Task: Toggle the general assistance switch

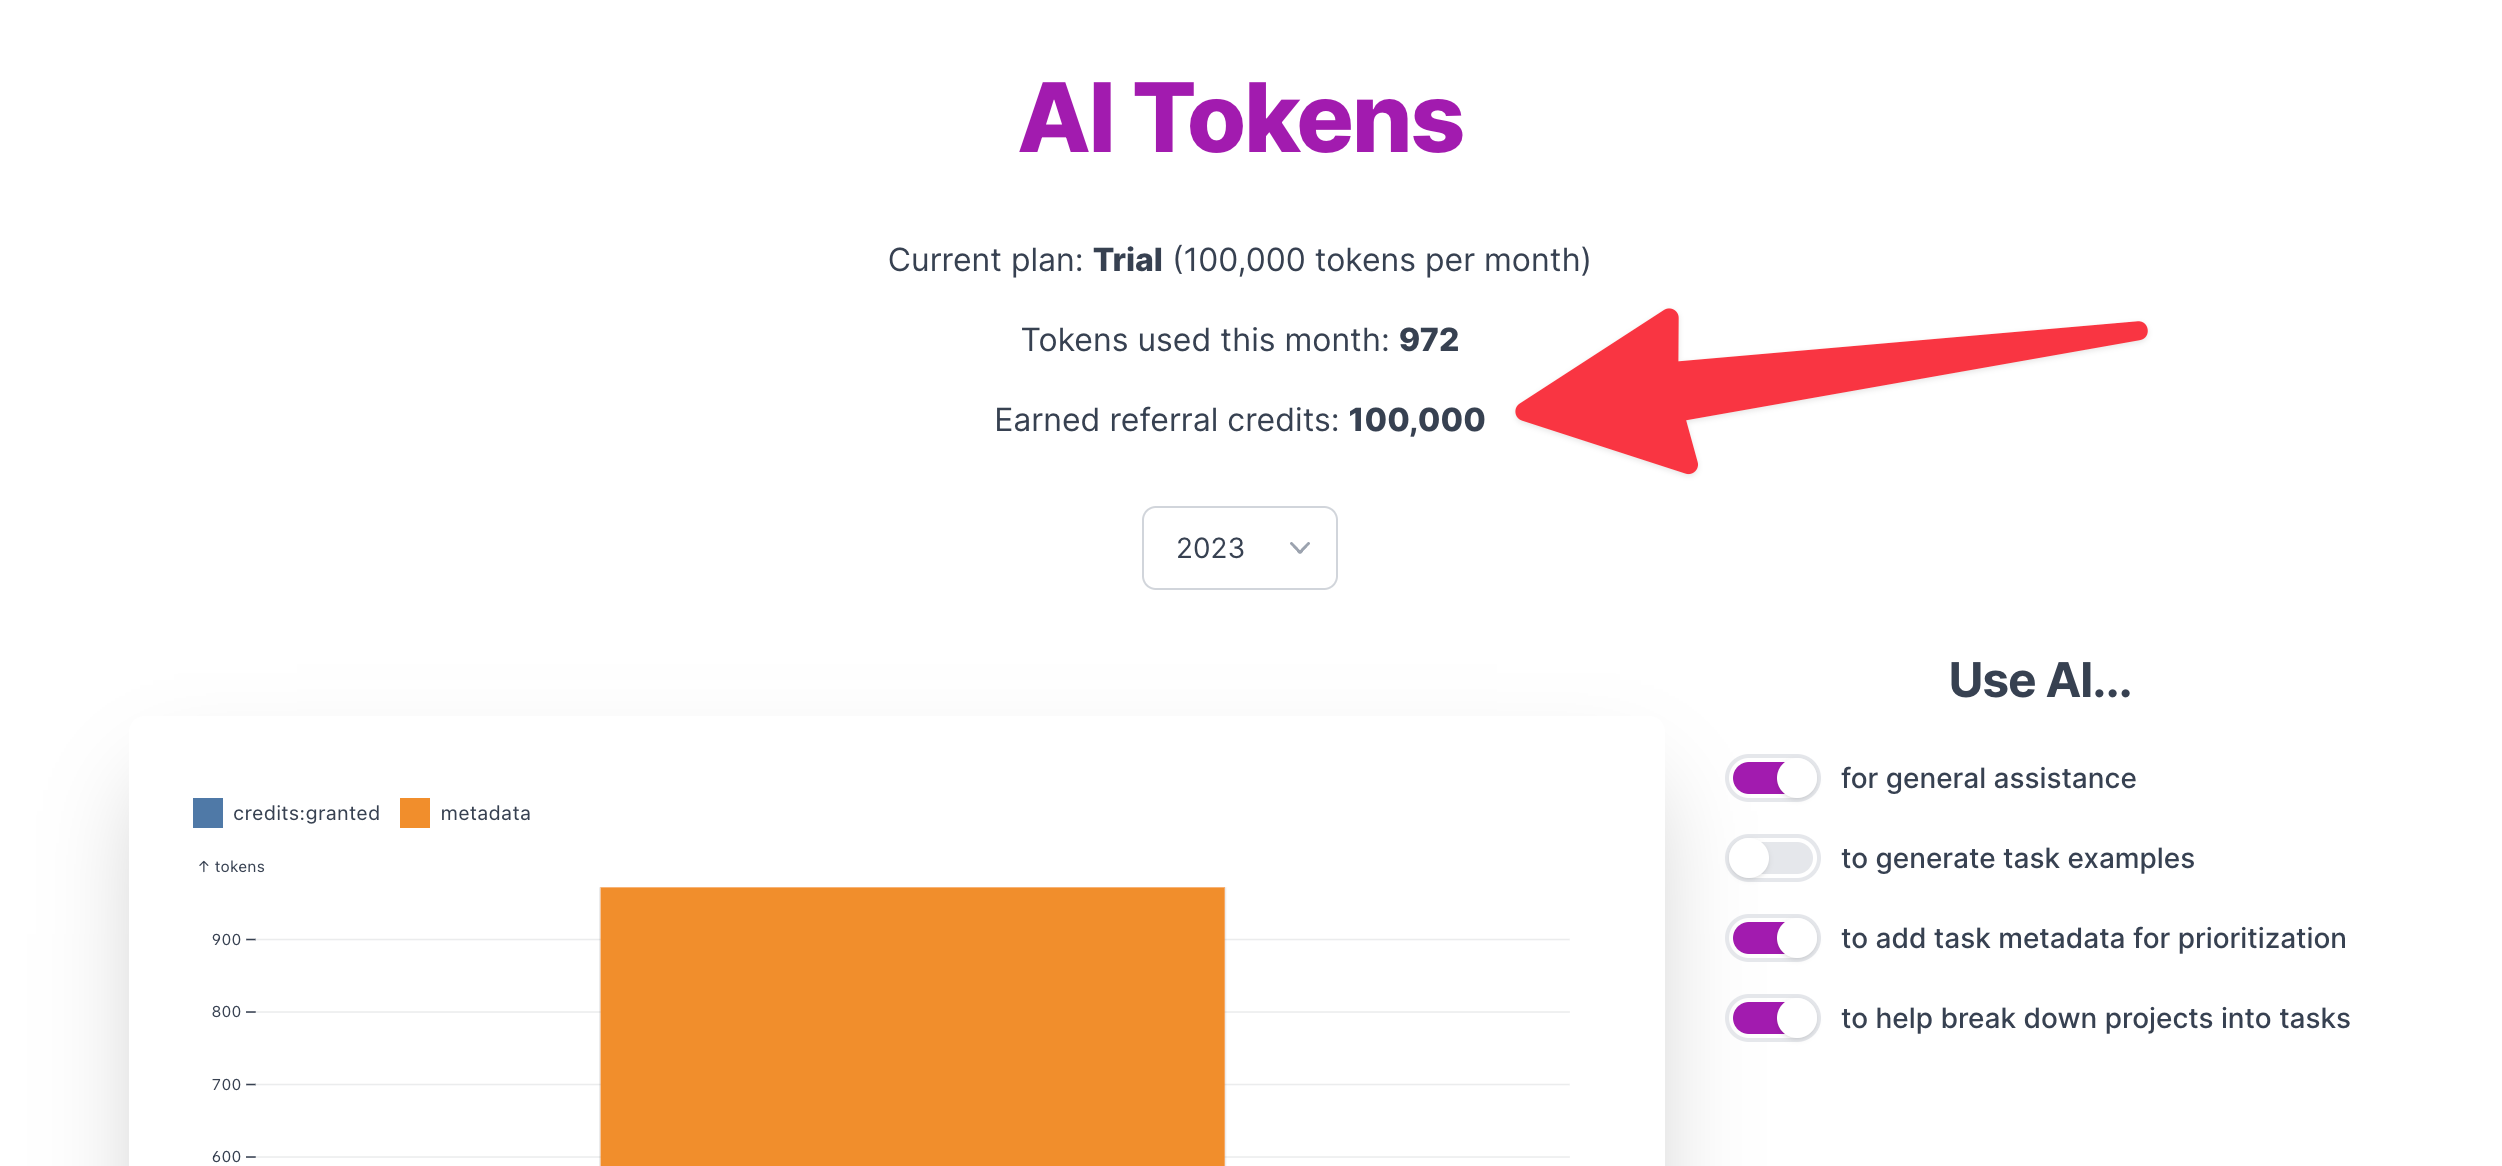Action: pyautogui.click(x=1772, y=778)
